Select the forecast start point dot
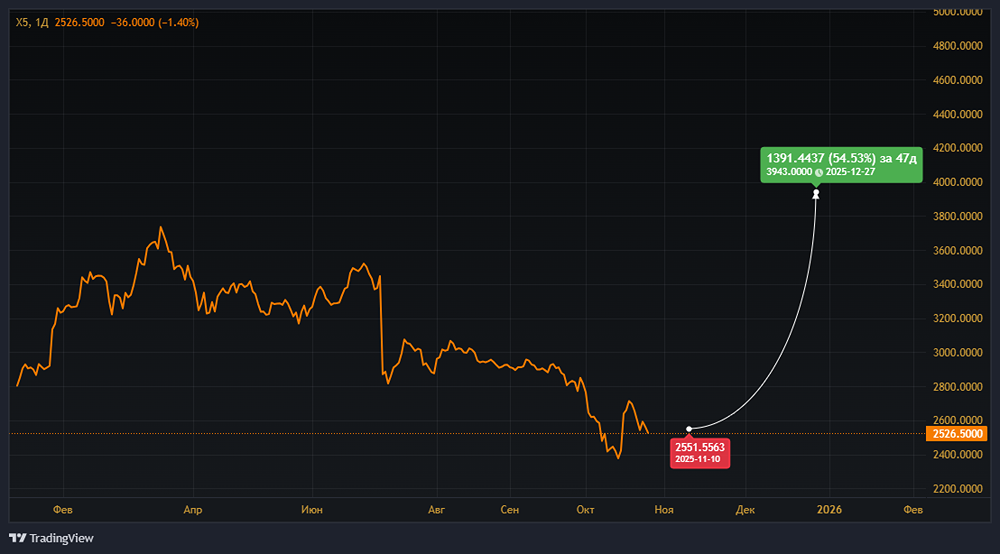The width and height of the screenshot is (1000, 554). (x=689, y=429)
